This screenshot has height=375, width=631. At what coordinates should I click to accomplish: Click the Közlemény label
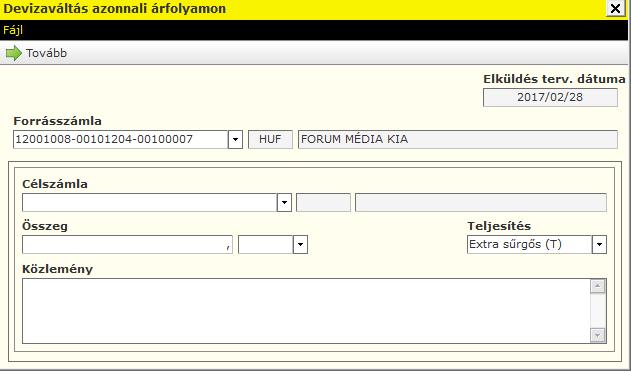[x=57, y=269]
